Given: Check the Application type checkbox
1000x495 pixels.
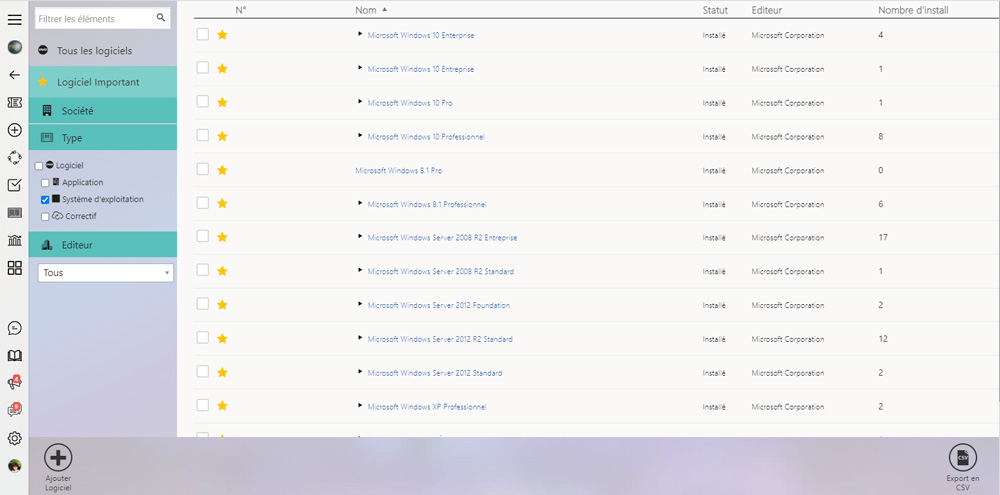Looking at the screenshot, I should tap(45, 183).
